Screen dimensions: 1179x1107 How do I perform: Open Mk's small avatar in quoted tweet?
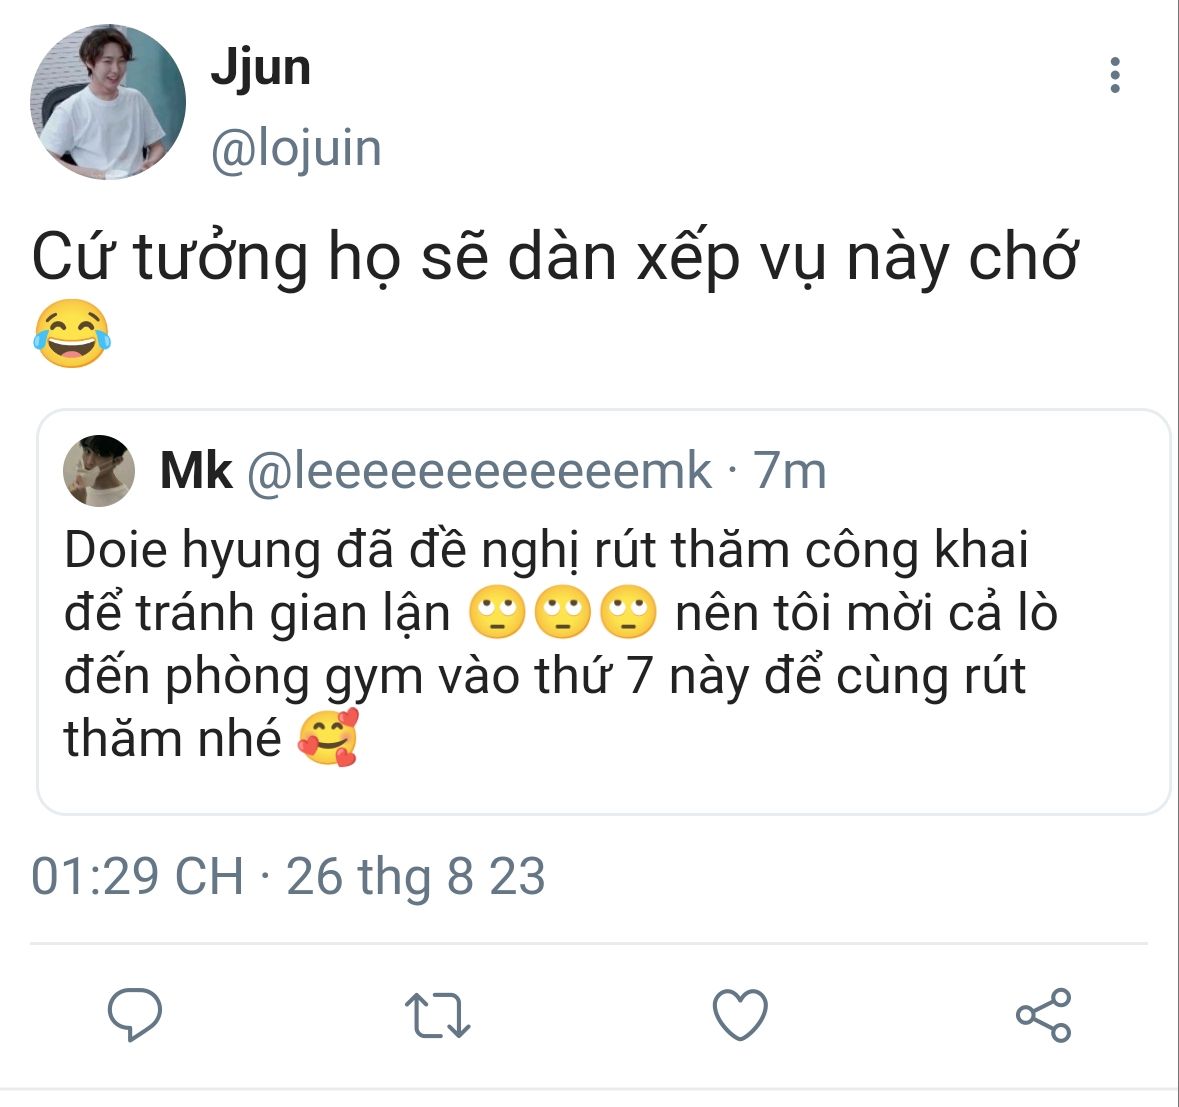point(99,471)
